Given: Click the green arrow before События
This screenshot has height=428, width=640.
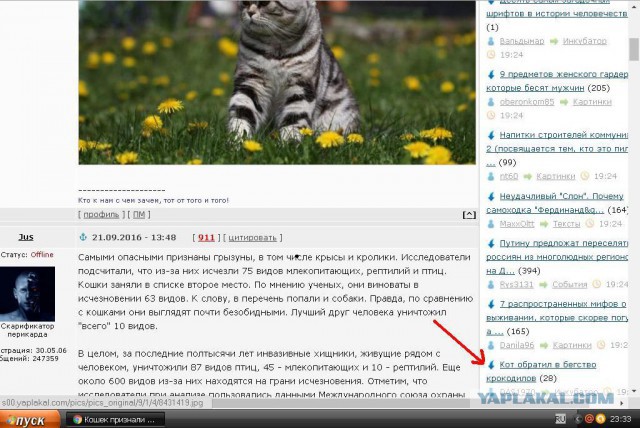Looking at the screenshot, I should (543, 285).
